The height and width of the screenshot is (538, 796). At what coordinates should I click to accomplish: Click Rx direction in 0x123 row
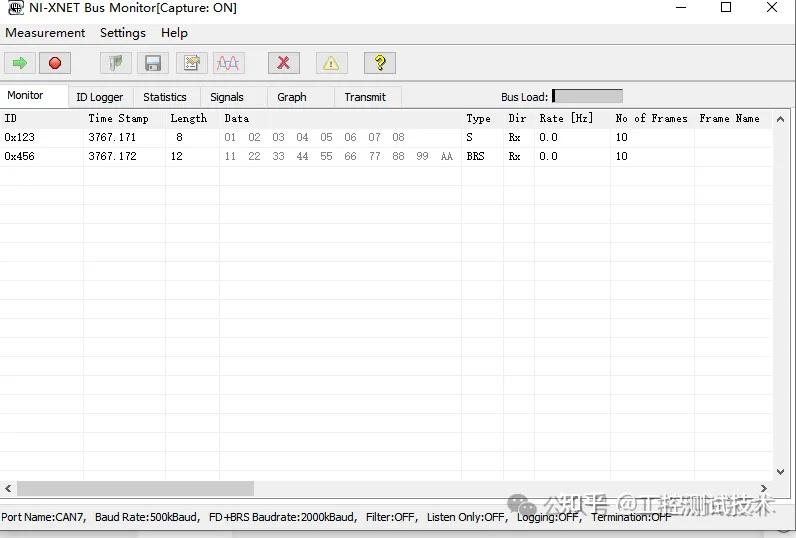pyautogui.click(x=514, y=138)
